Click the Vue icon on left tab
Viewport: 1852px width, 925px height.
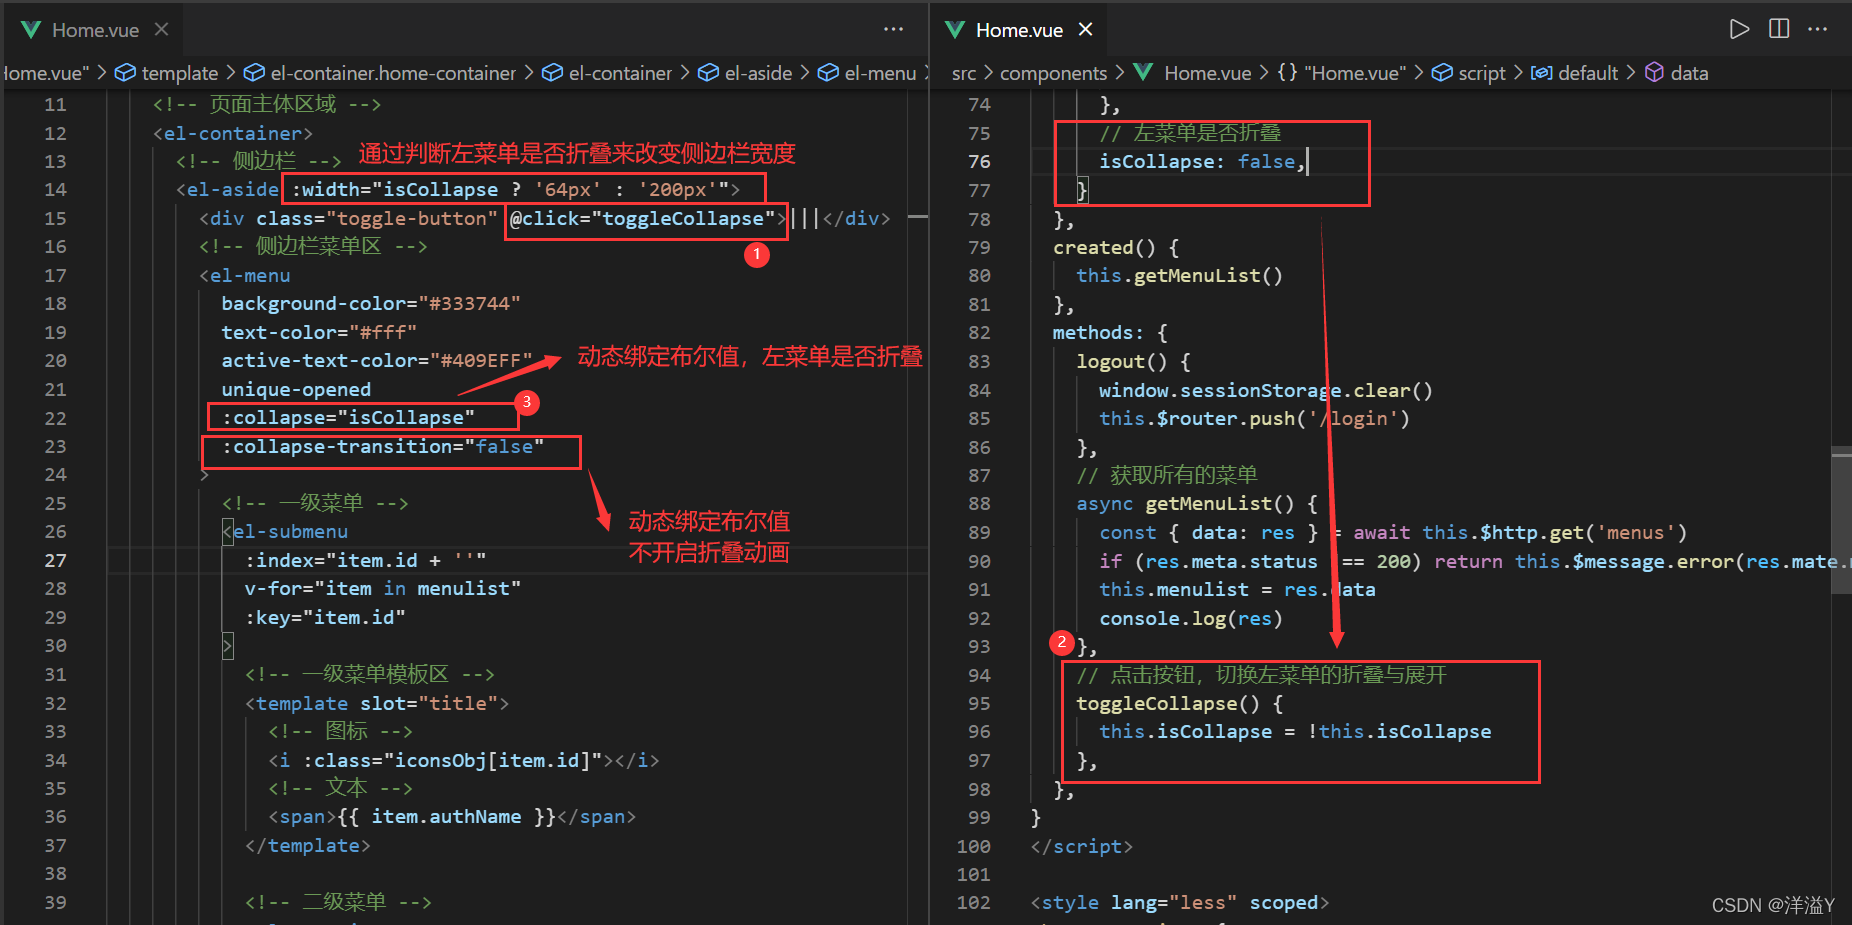tap(31, 30)
